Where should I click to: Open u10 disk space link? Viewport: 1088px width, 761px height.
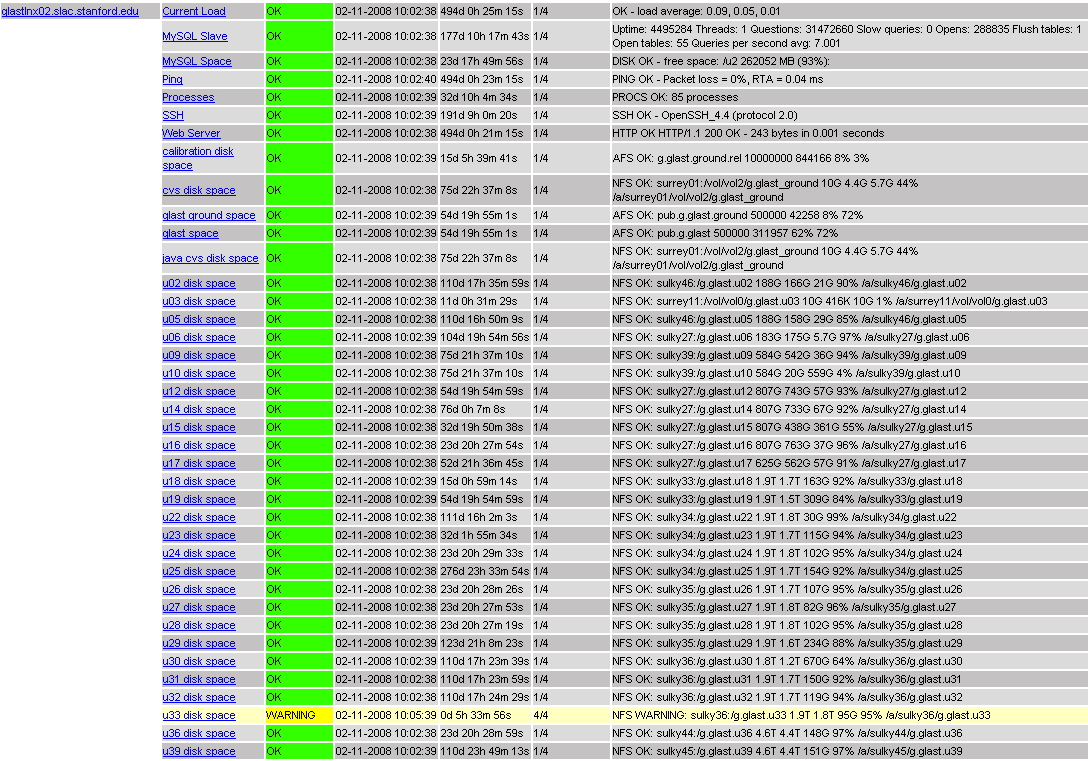199,373
